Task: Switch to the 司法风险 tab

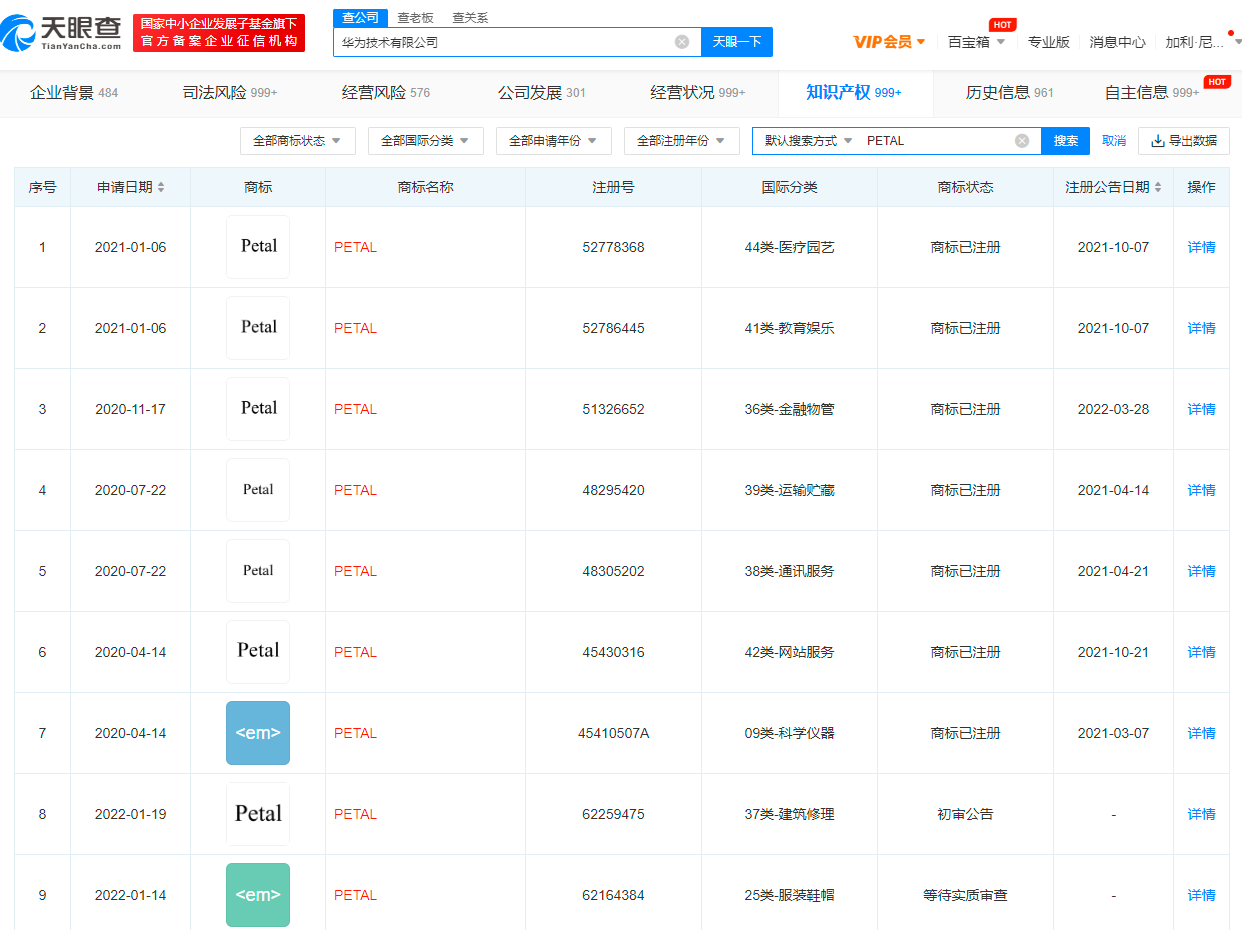Action: pos(229,93)
